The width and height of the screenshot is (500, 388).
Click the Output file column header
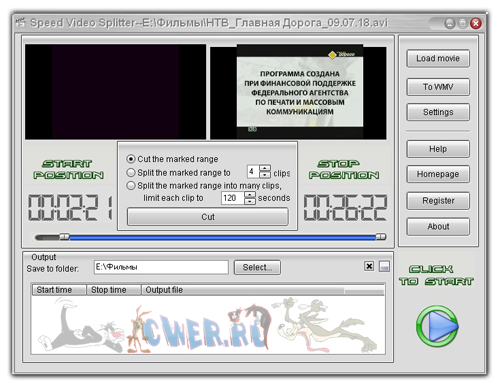coord(243,290)
